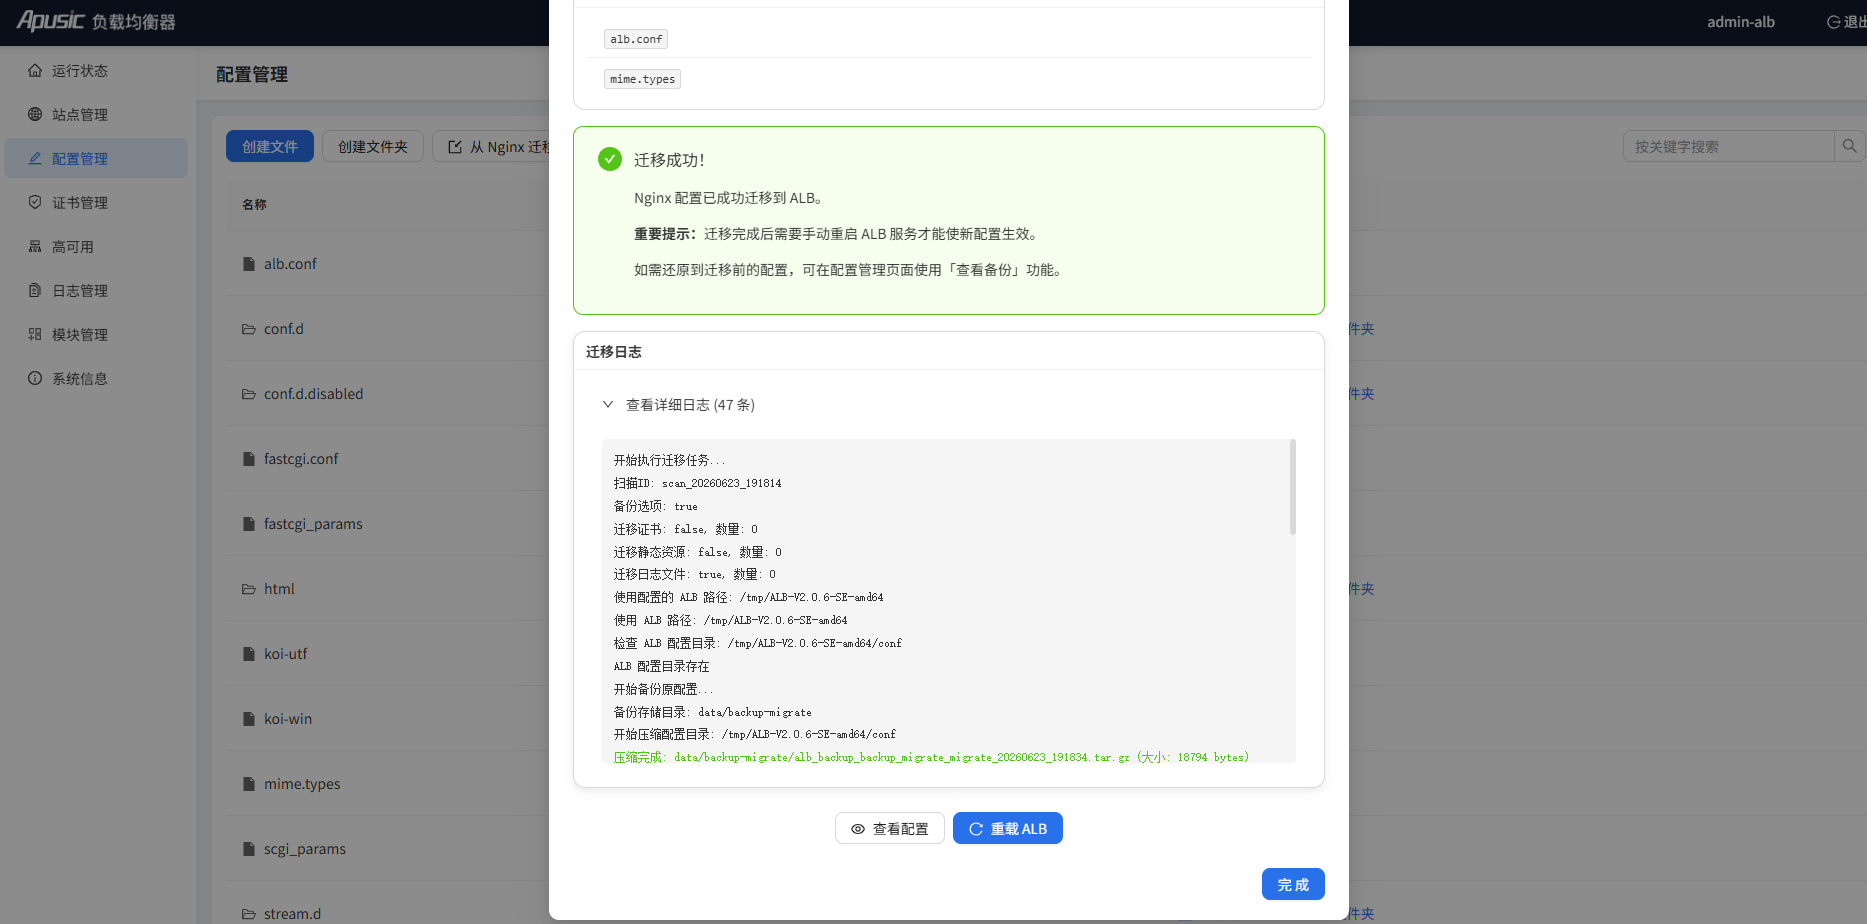Click the 创建文件夹 button
The image size is (1867, 924).
(x=373, y=146)
